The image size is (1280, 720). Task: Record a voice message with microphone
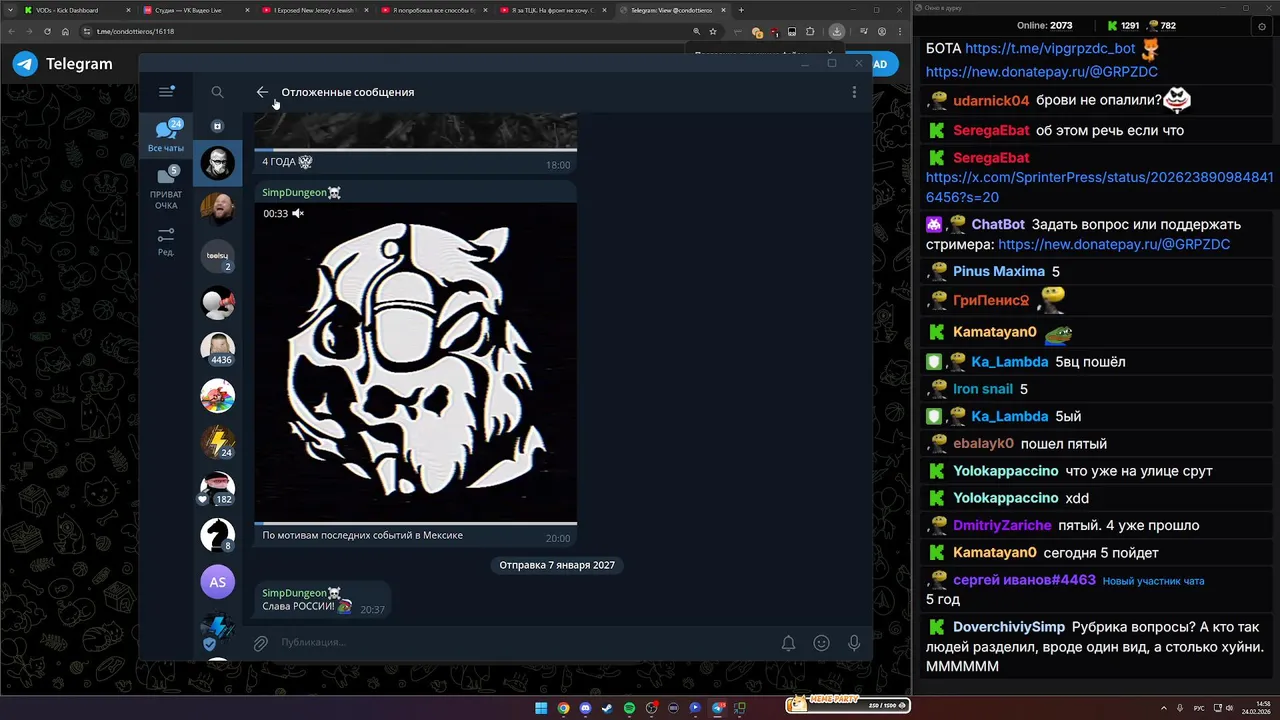tap(854, 643)
